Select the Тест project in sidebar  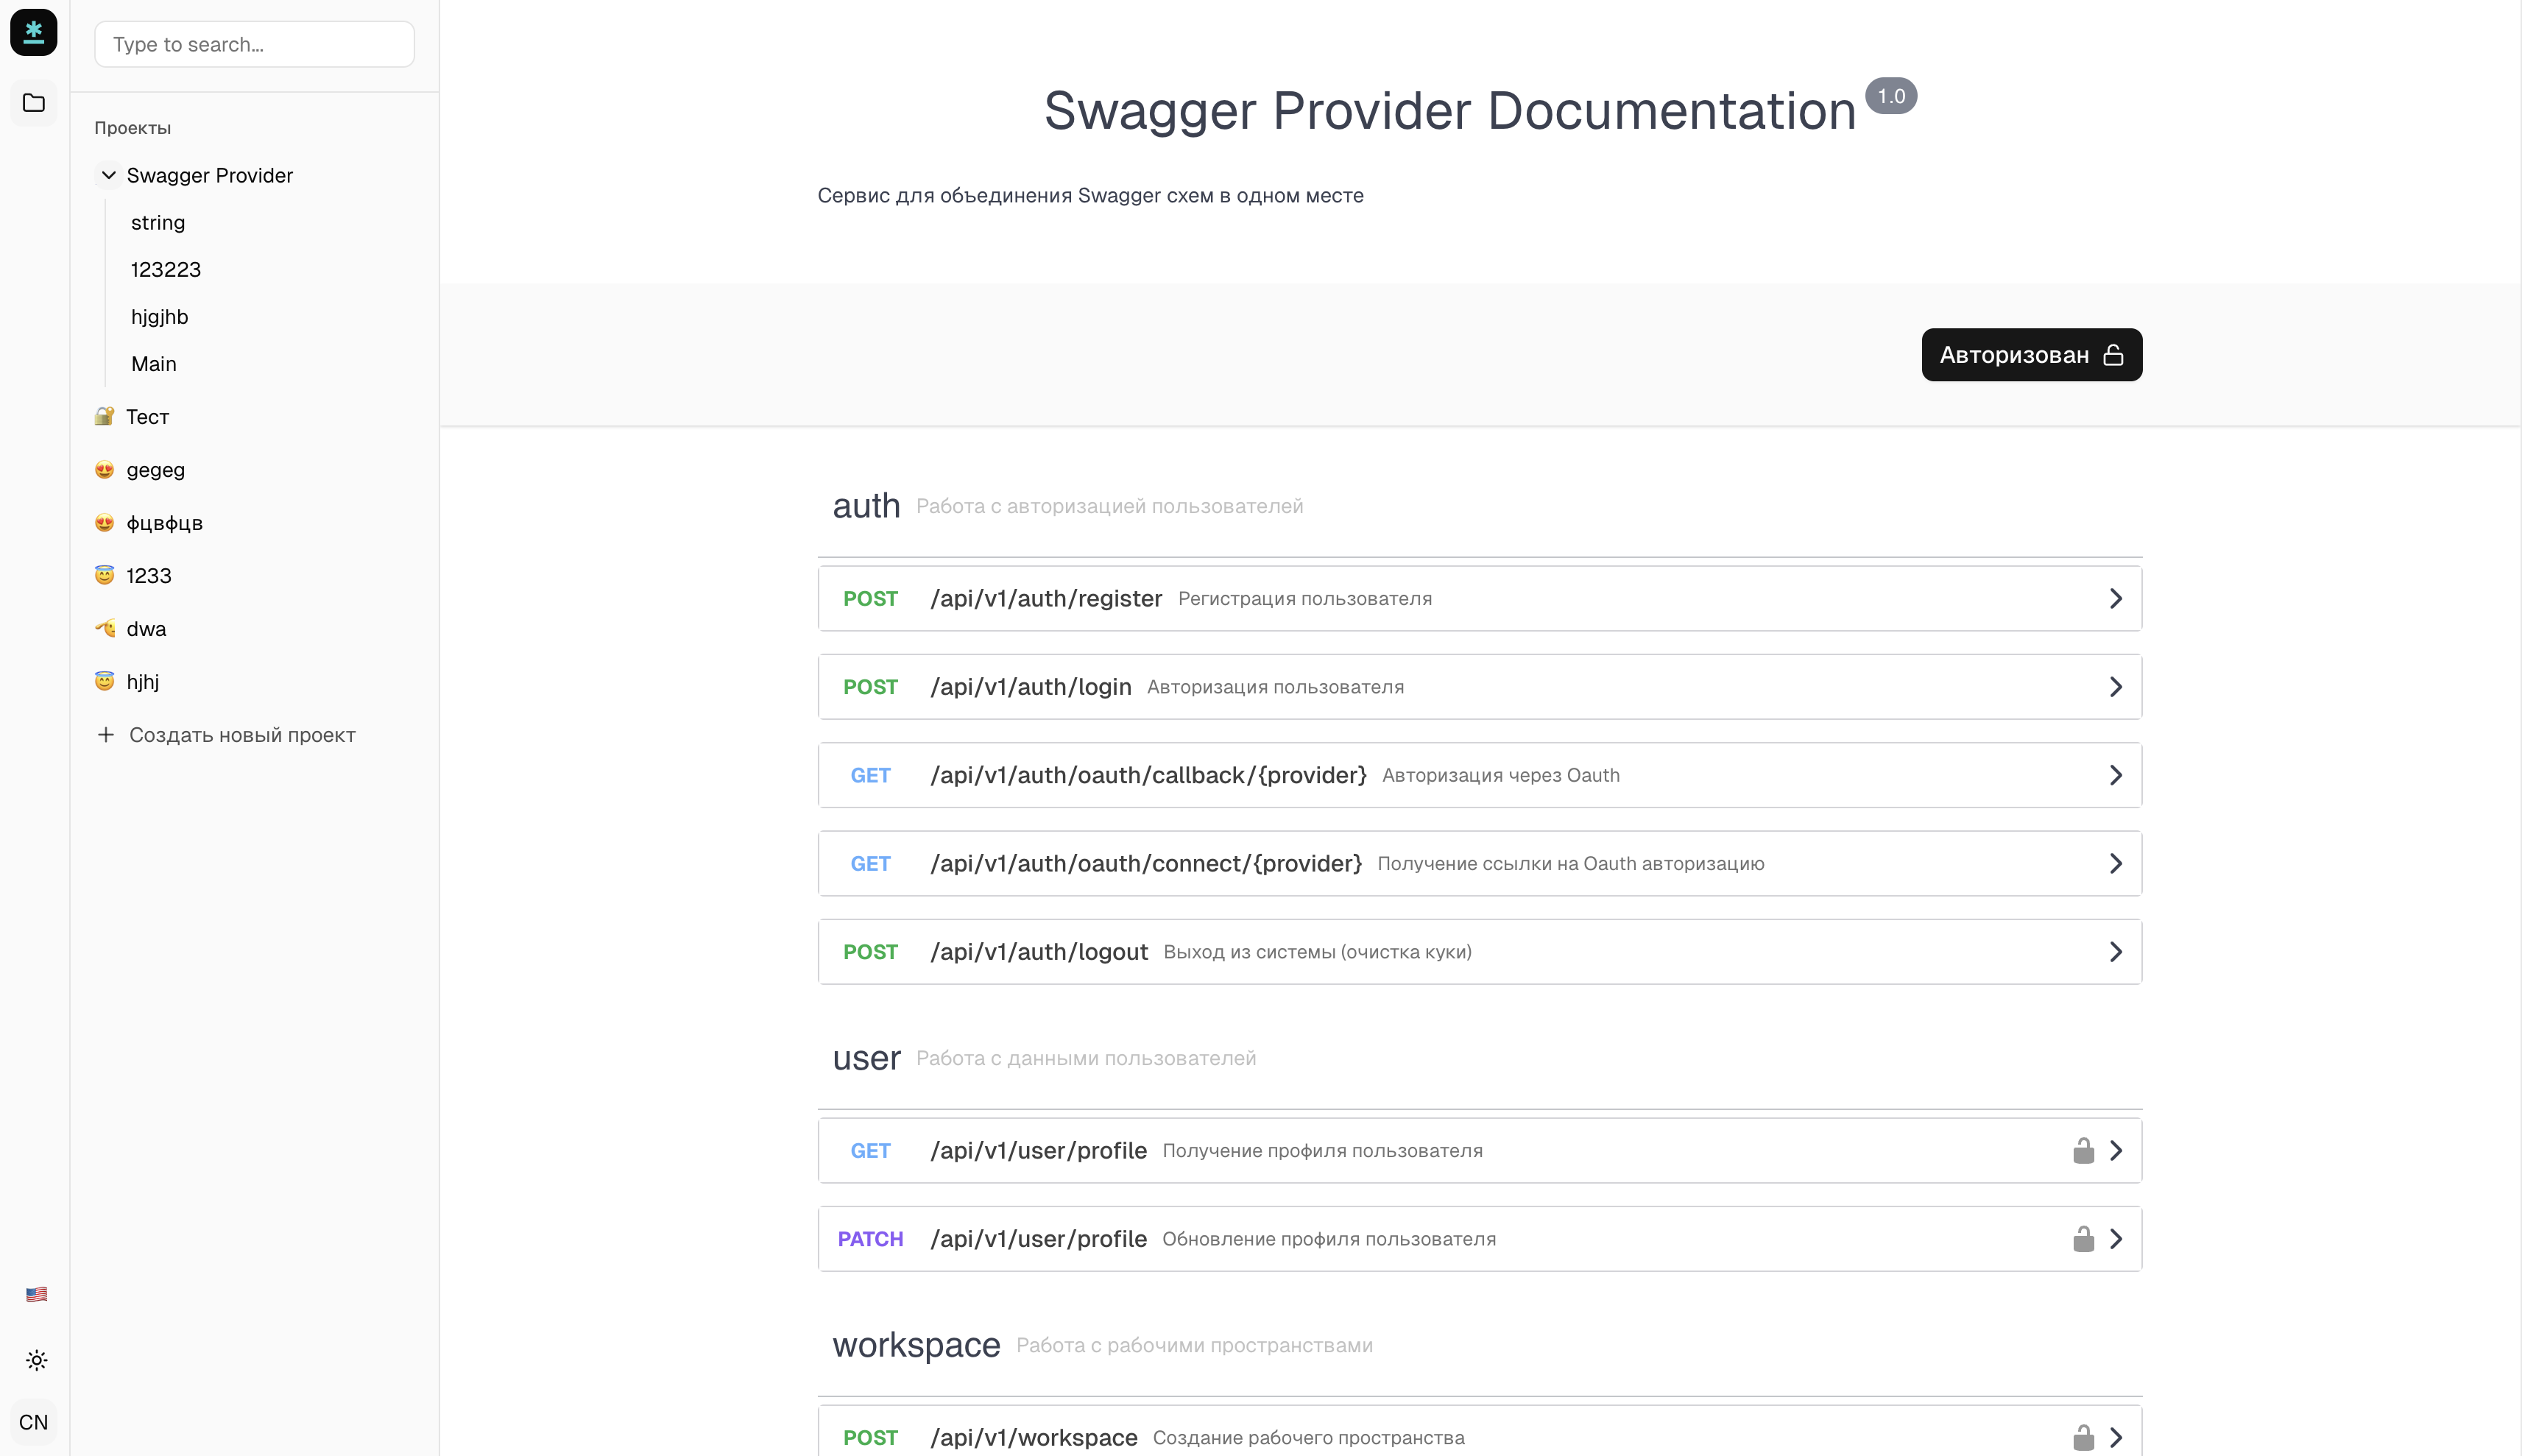point(147,417)
